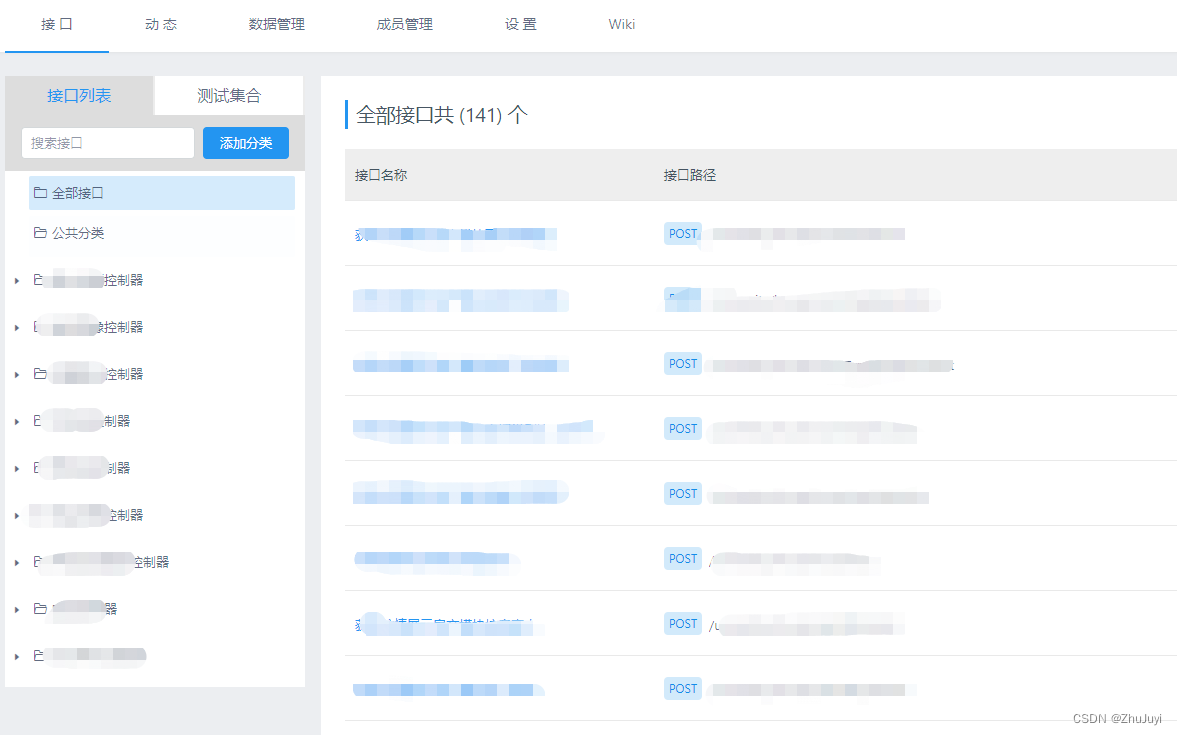Open the 设置 page
The image size is (1177, 735).
click(x=520, y=25)
